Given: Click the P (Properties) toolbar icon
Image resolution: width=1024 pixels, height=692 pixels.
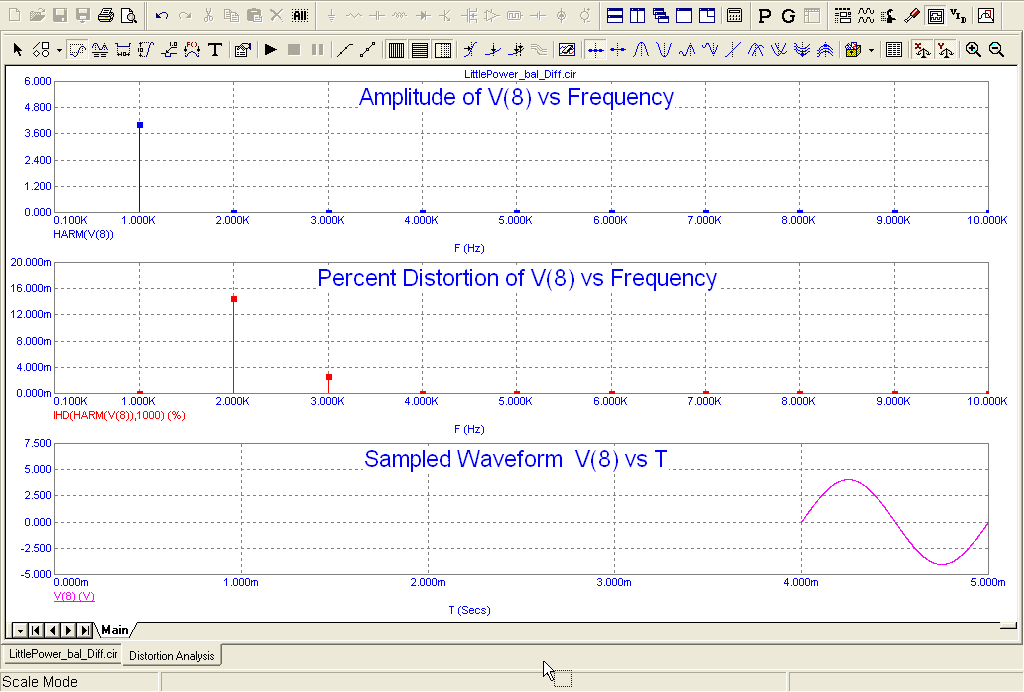Looking at the screenshot, I should click(x=765, y=16).
